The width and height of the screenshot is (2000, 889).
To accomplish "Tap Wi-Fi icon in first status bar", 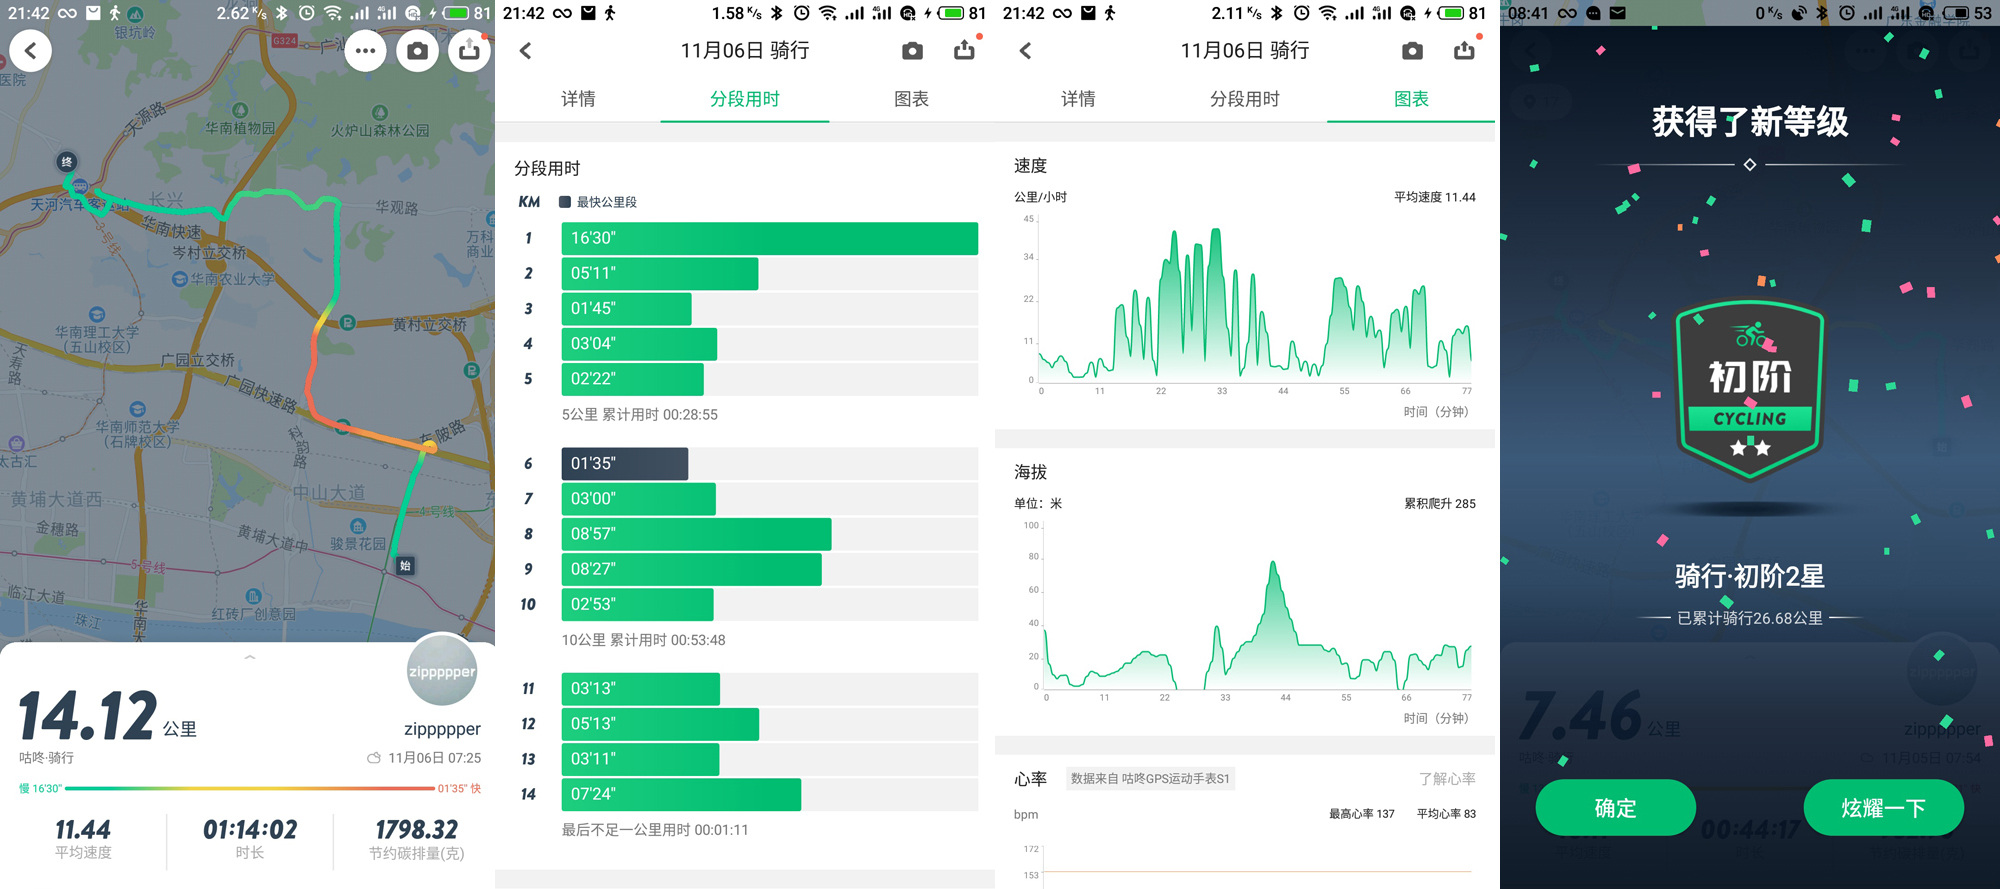I will coord(333,13).
